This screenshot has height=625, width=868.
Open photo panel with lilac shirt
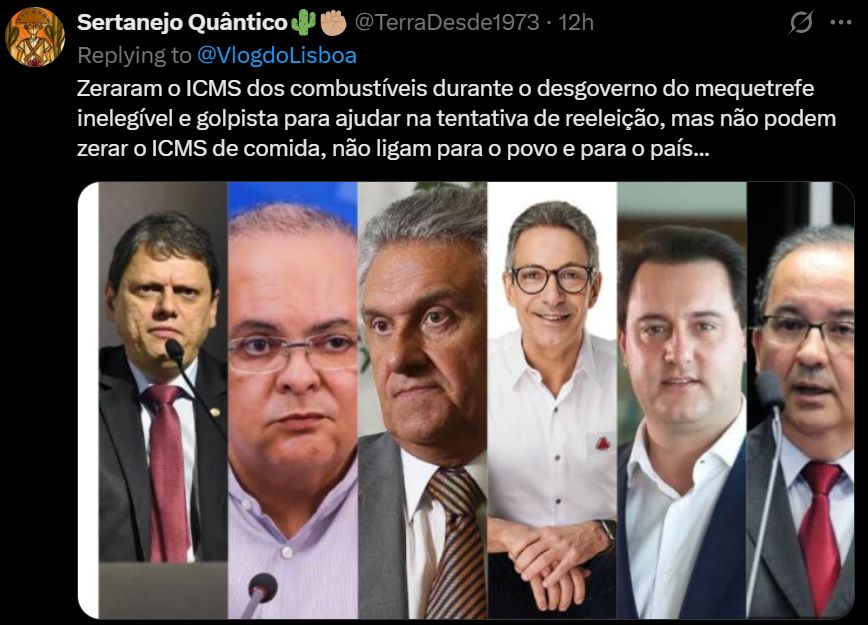(x=292, y=400)
